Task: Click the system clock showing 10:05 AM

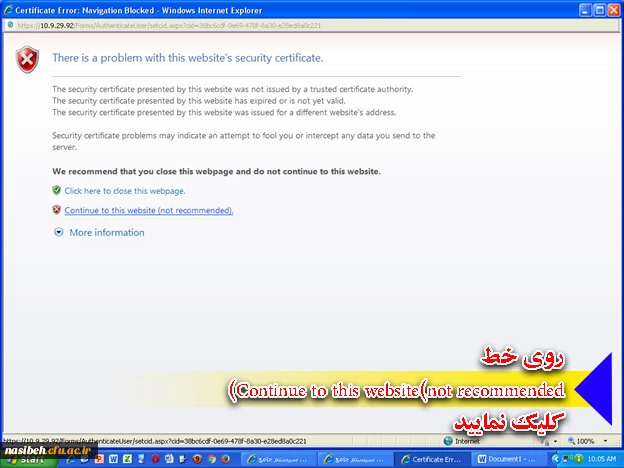Action: coord(602,459)
